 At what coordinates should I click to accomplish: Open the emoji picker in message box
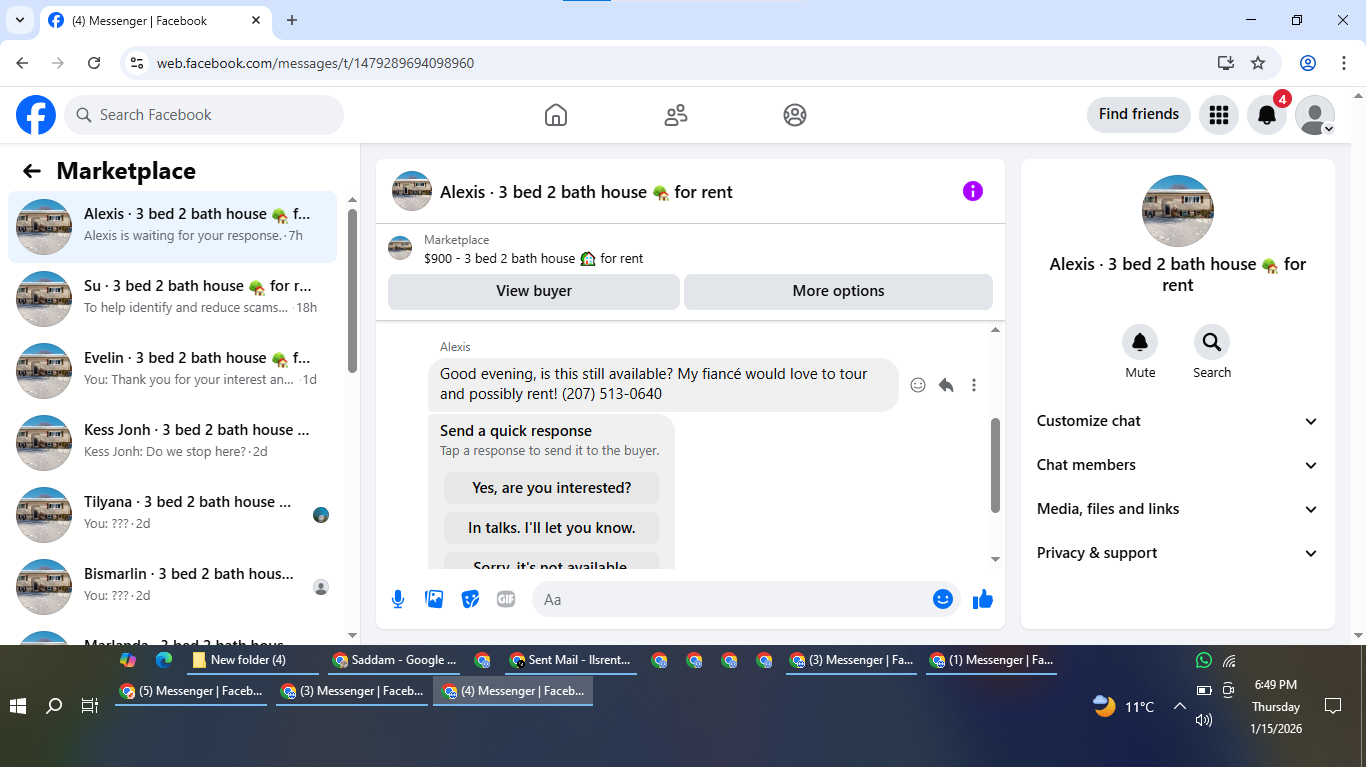[x=943, y=599]
